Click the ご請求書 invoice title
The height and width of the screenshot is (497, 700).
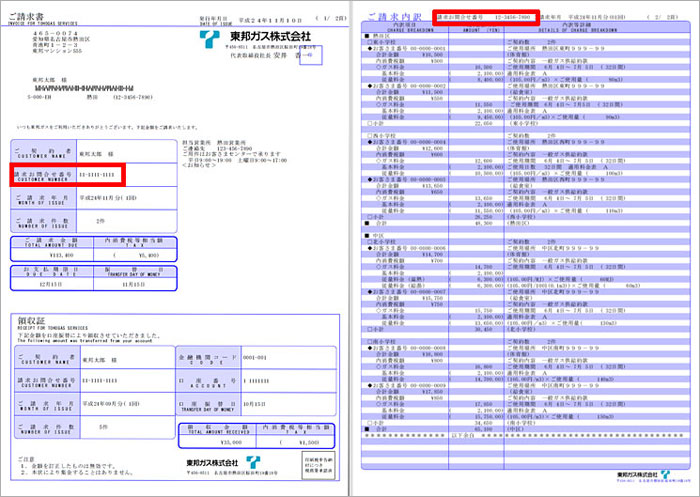point(25,16)
